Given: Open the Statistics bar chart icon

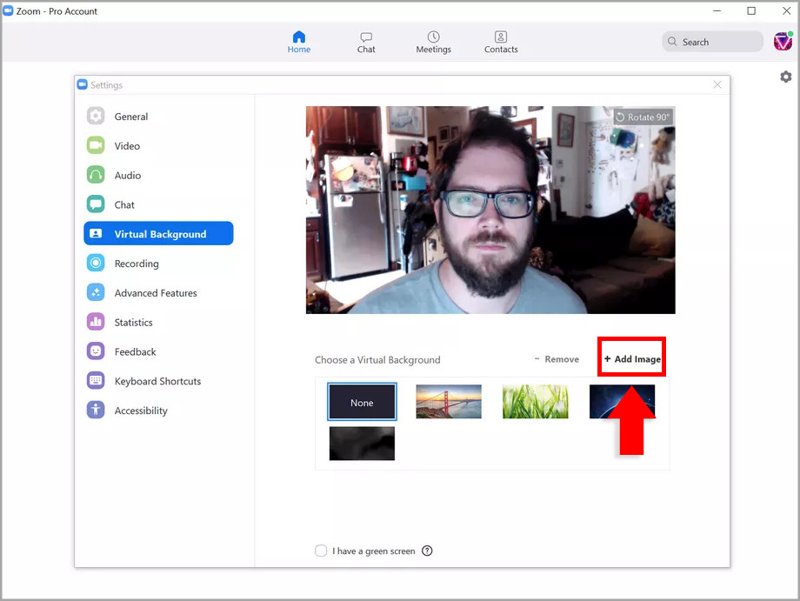Looking at the screenshot, I should coord(95,322).
